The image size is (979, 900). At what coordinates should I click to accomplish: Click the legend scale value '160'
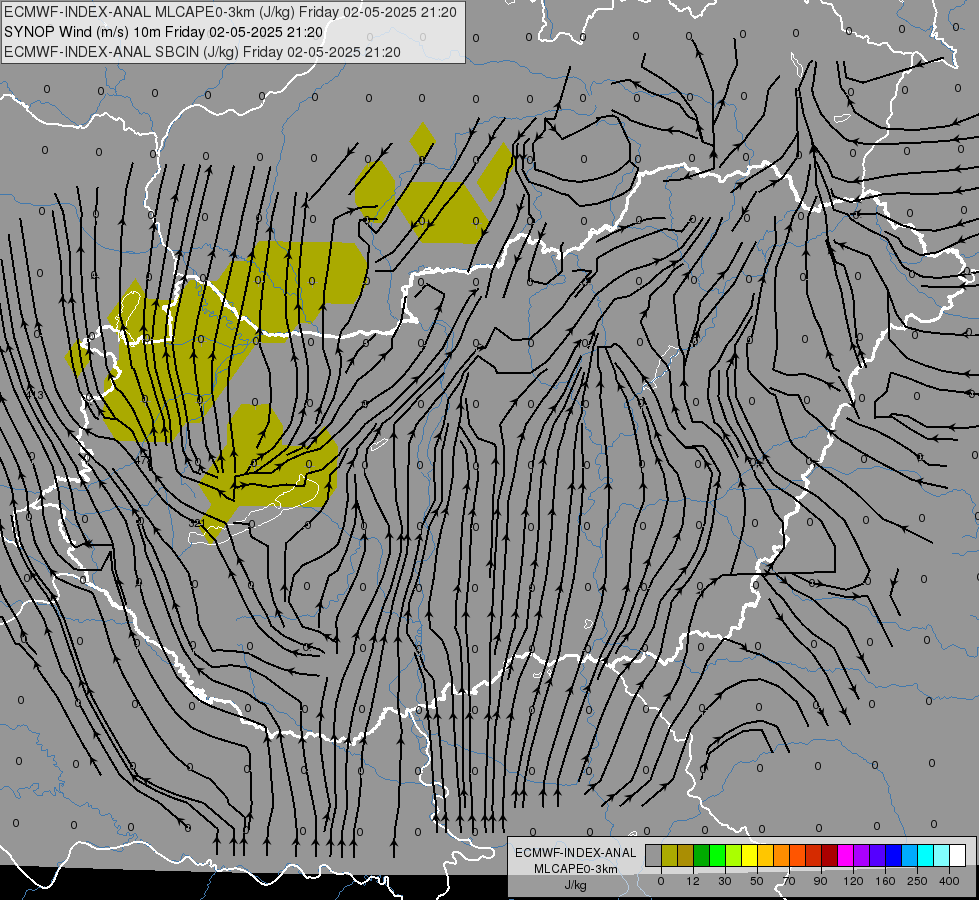click(885, 881)
